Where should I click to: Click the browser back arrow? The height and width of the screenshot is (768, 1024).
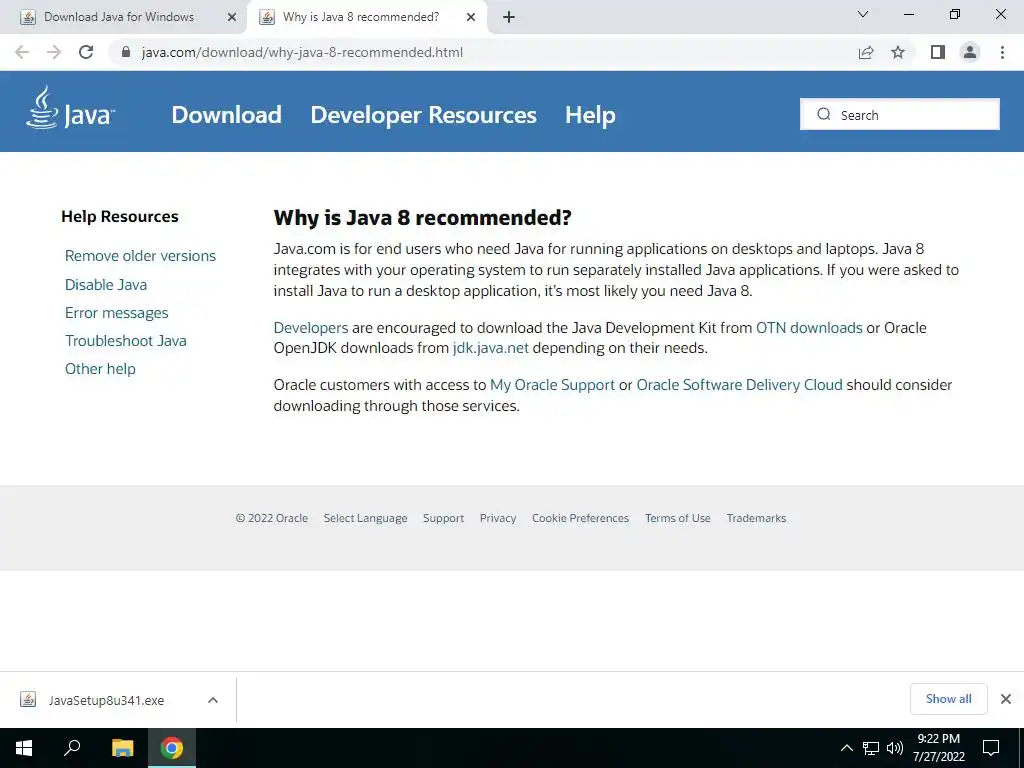[x=22, y=52]
